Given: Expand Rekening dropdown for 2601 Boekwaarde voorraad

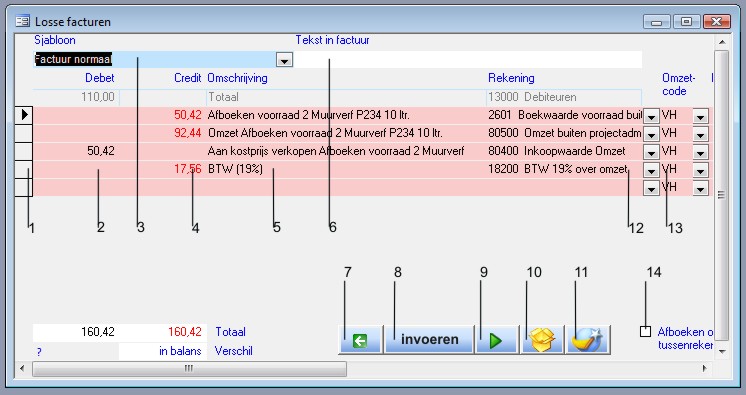Looking at the screenshot, I should tap(651, 116).
